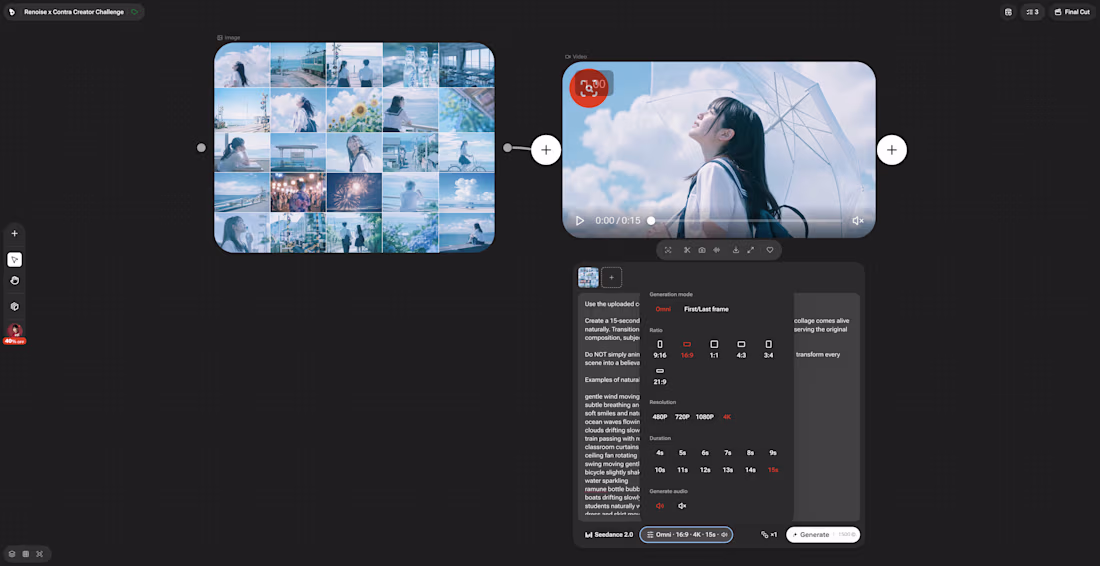The image size is (1100, 566).
Task: Set resolution to 720P
Action: (x=682, y=417)
